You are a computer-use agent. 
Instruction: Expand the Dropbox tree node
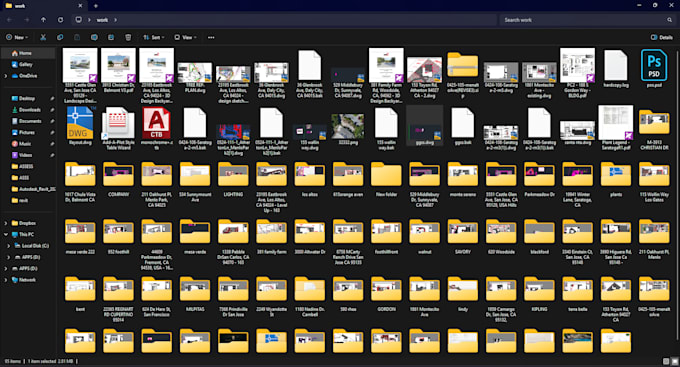[x=6, y=223]
